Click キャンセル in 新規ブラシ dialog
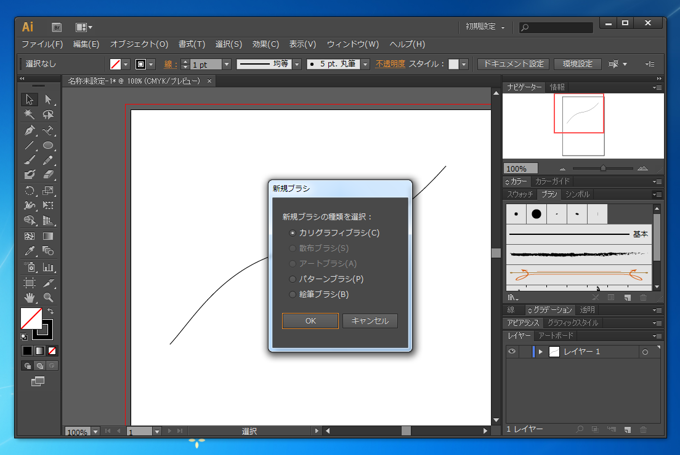The image size is (680, 455). [370, 321]
